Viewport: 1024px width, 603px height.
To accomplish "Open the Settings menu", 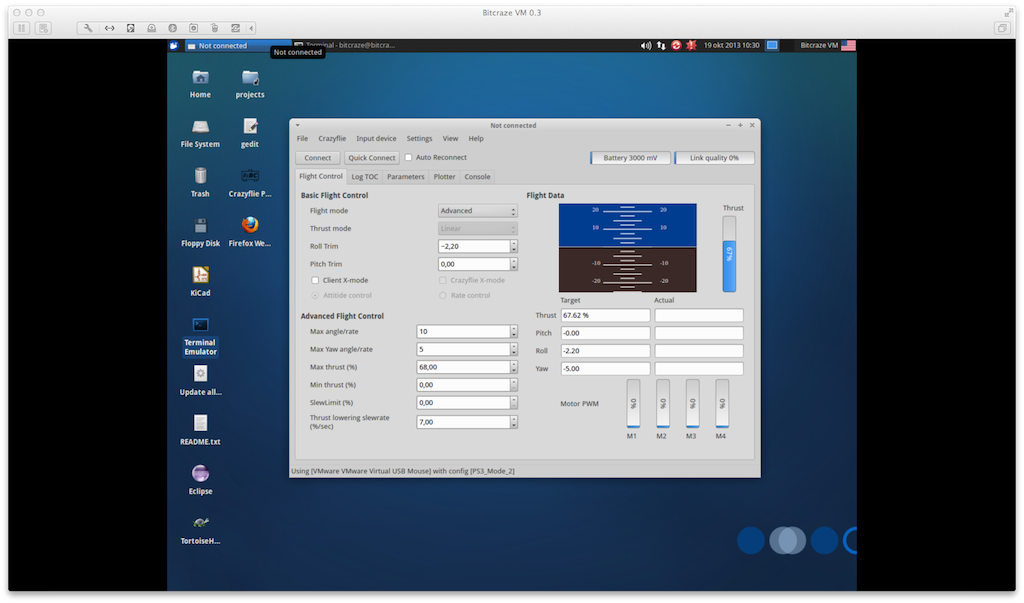I will pos(419,139).
